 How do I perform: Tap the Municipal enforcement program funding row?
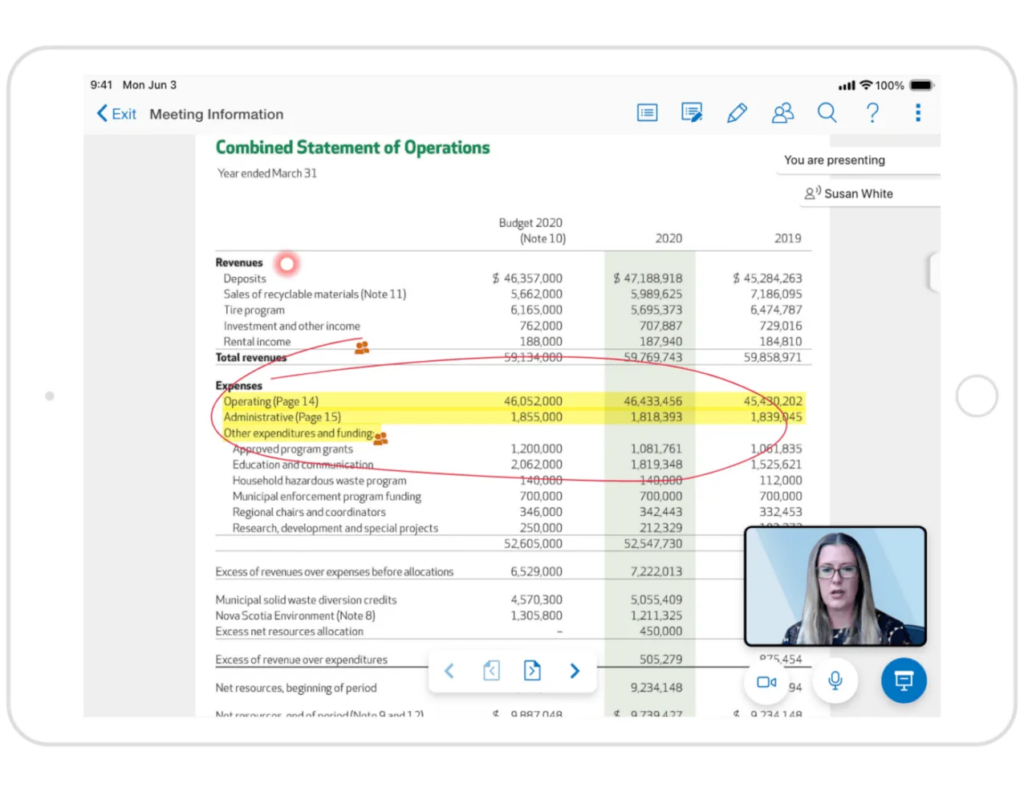(x=327, y=496)
